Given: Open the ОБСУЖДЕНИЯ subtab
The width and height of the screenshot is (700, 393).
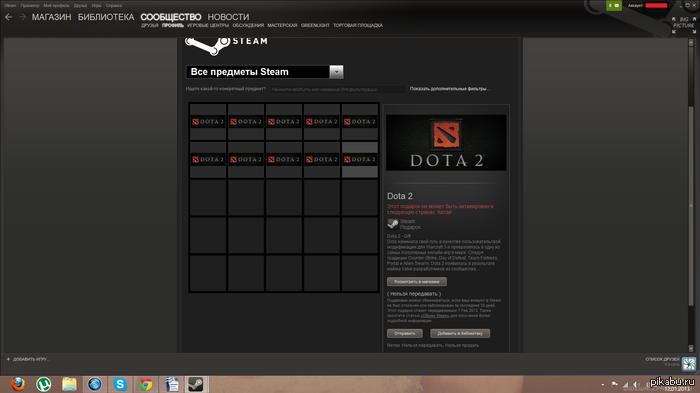Looking at the screenshot, I should 248,25.
